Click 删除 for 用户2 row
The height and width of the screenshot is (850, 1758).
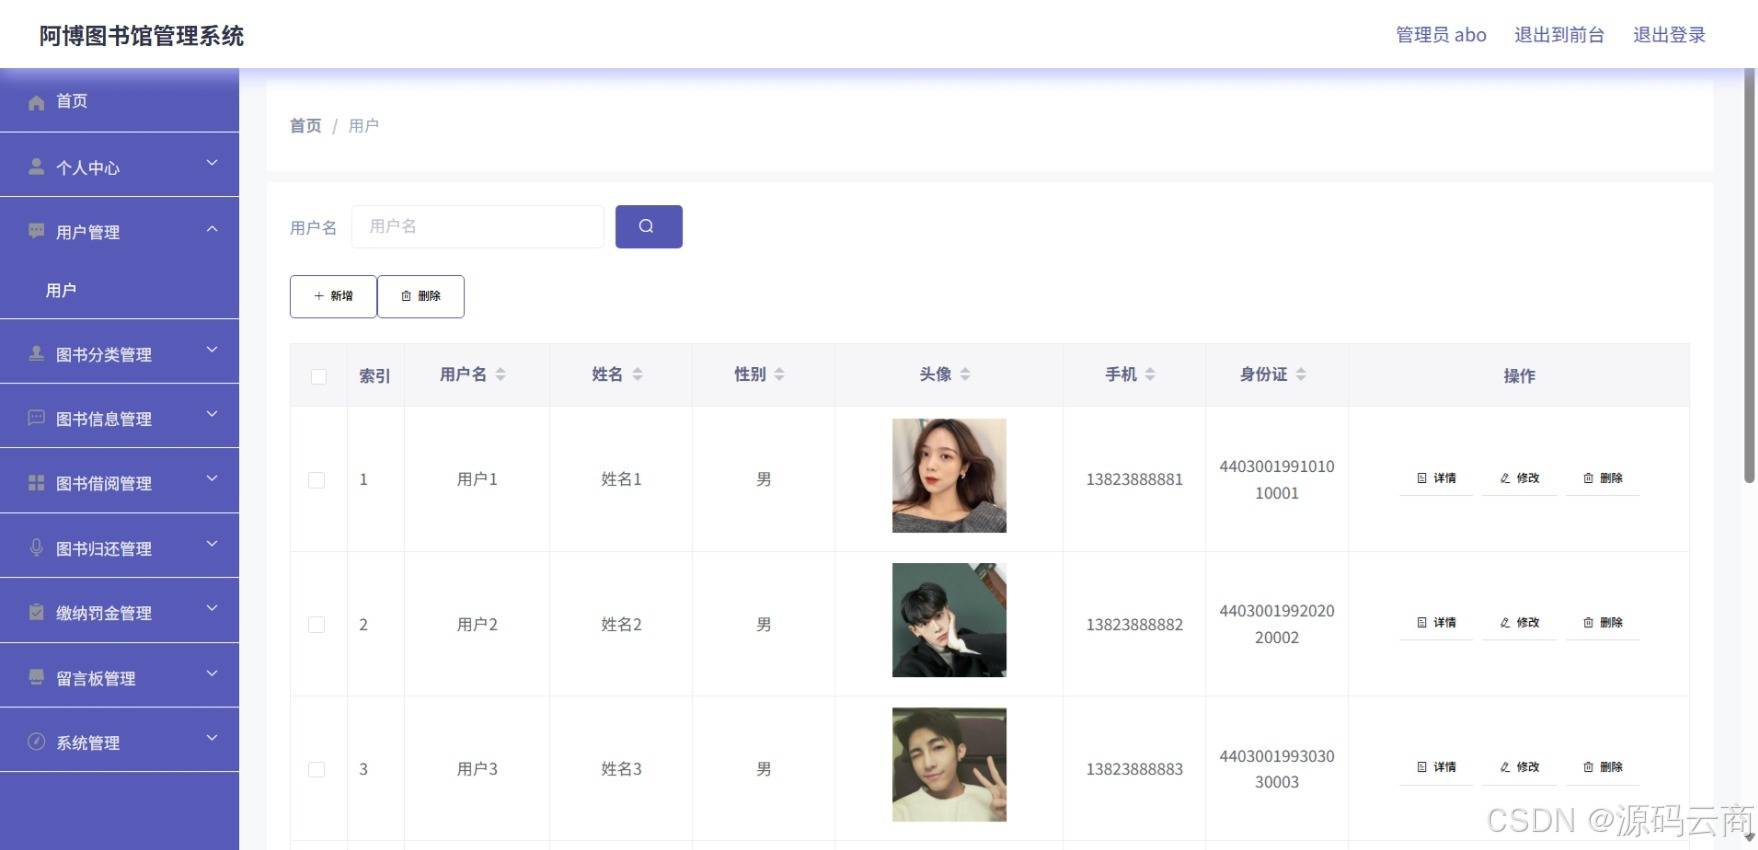pos(1603,622)
